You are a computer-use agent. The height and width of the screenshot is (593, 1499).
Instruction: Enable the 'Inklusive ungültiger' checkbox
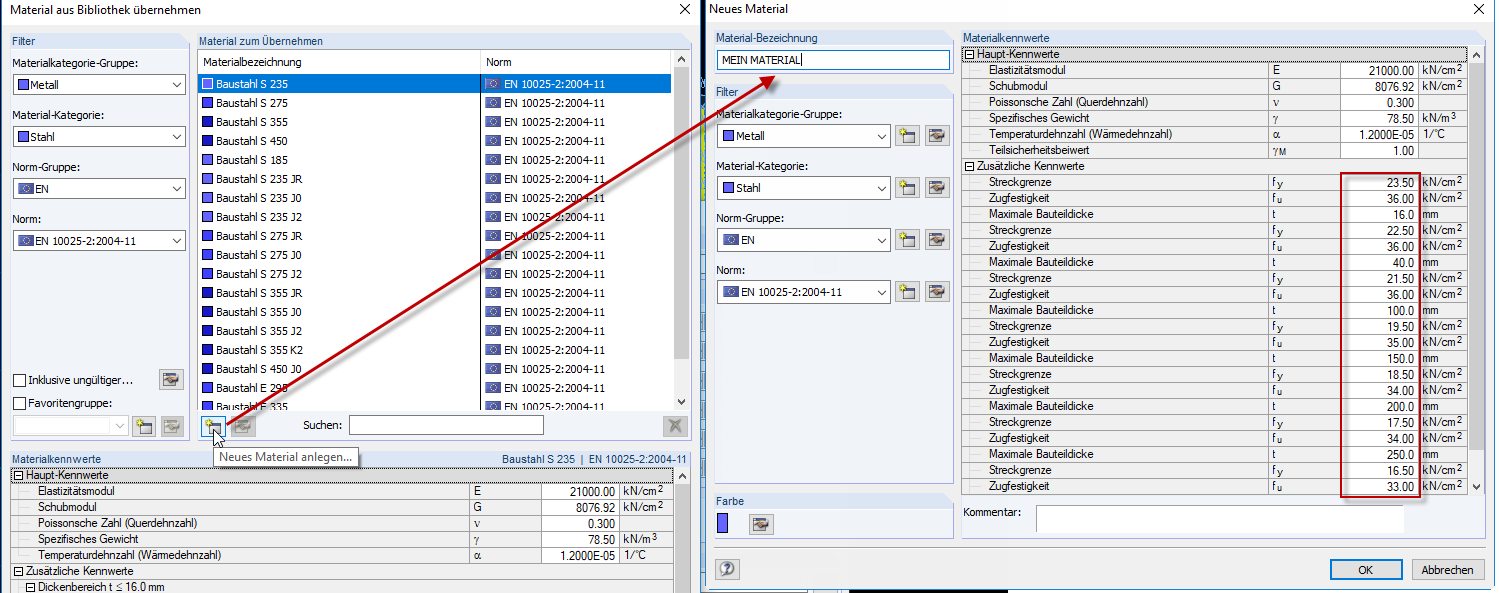pyautogui.click(x=19, y=380)
